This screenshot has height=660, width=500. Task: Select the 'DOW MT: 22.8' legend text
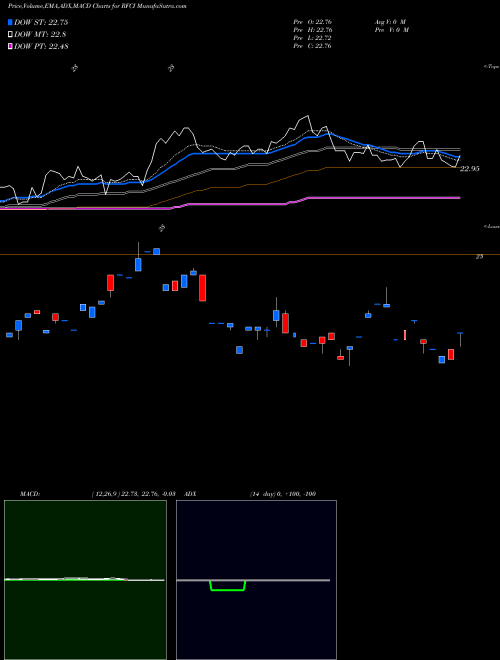pos(40,35)
